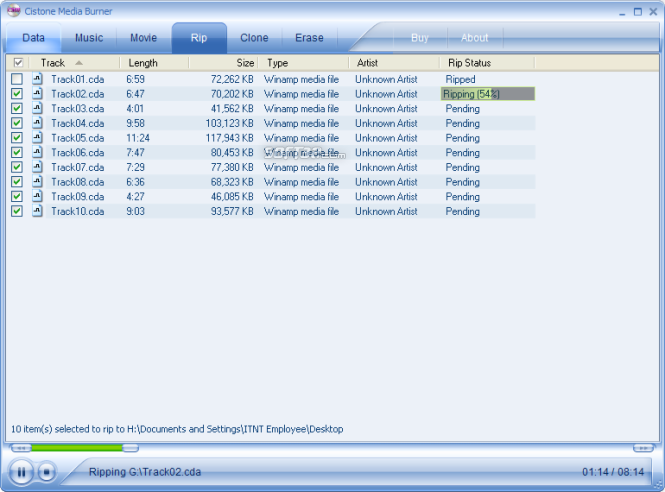Uncheck the Track09.cda checkbox
Screen dimensions: 665x492
[x=17, y=196]
